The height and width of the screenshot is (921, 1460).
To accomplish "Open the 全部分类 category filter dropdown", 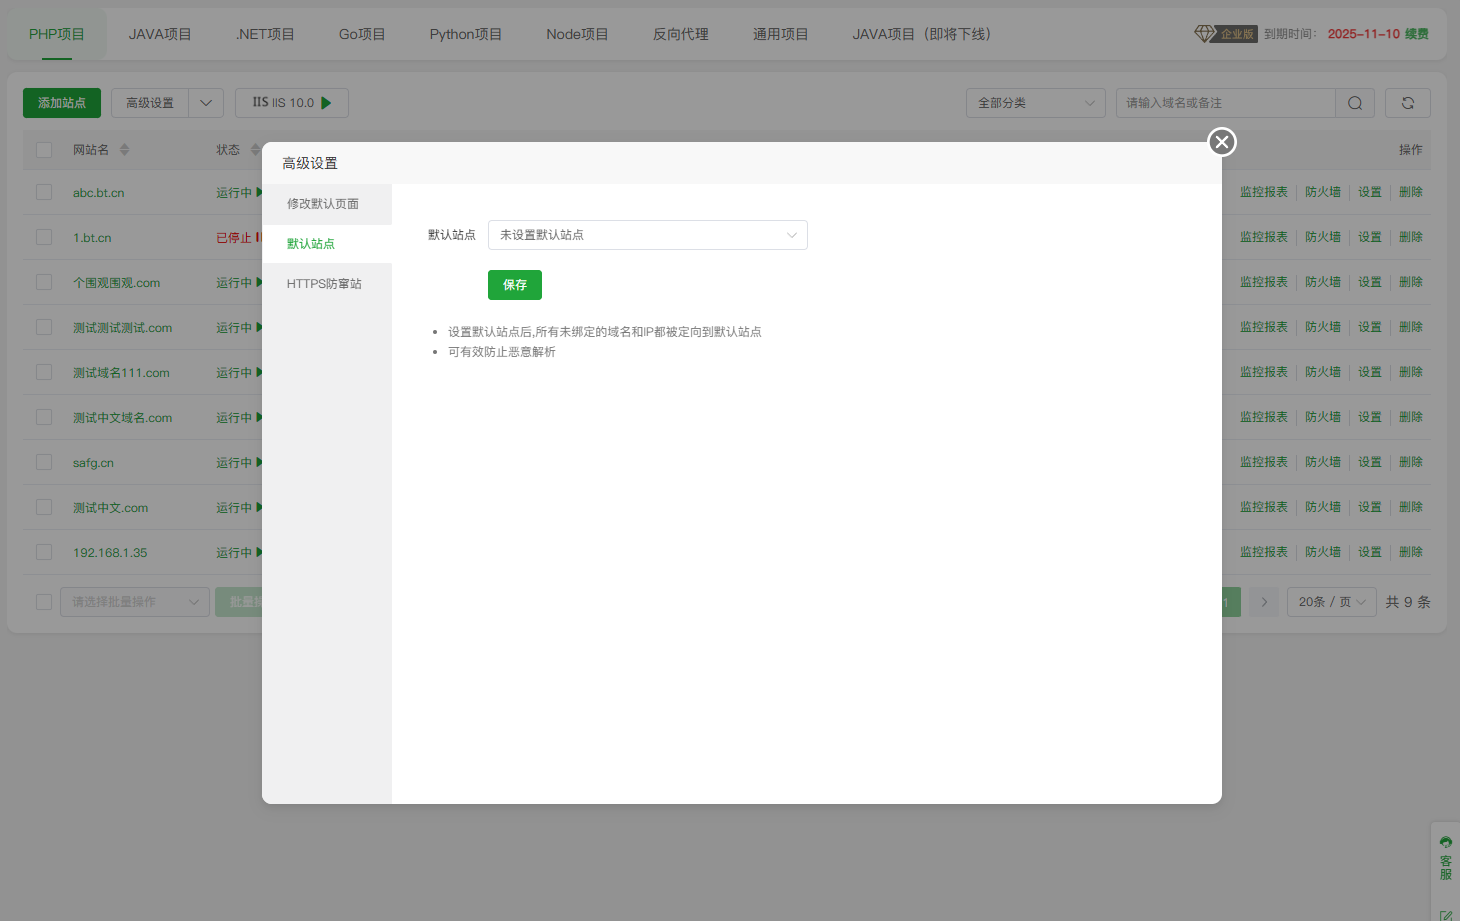I will point(1035,102).
